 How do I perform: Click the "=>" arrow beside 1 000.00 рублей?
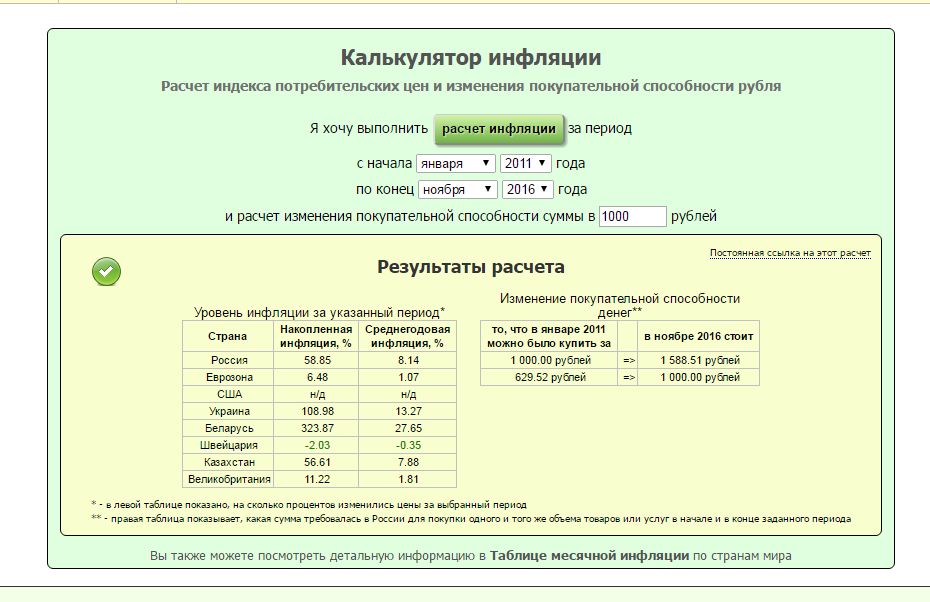(628, 360)
